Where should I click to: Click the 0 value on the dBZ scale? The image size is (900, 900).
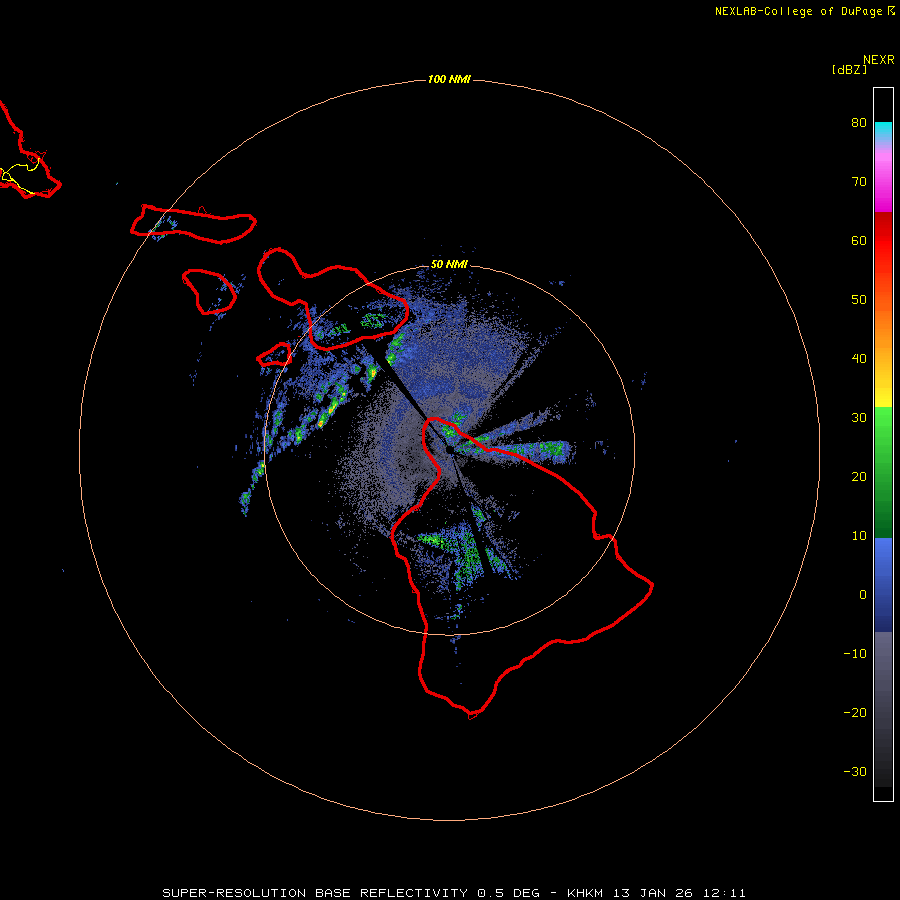click(863, 595)
